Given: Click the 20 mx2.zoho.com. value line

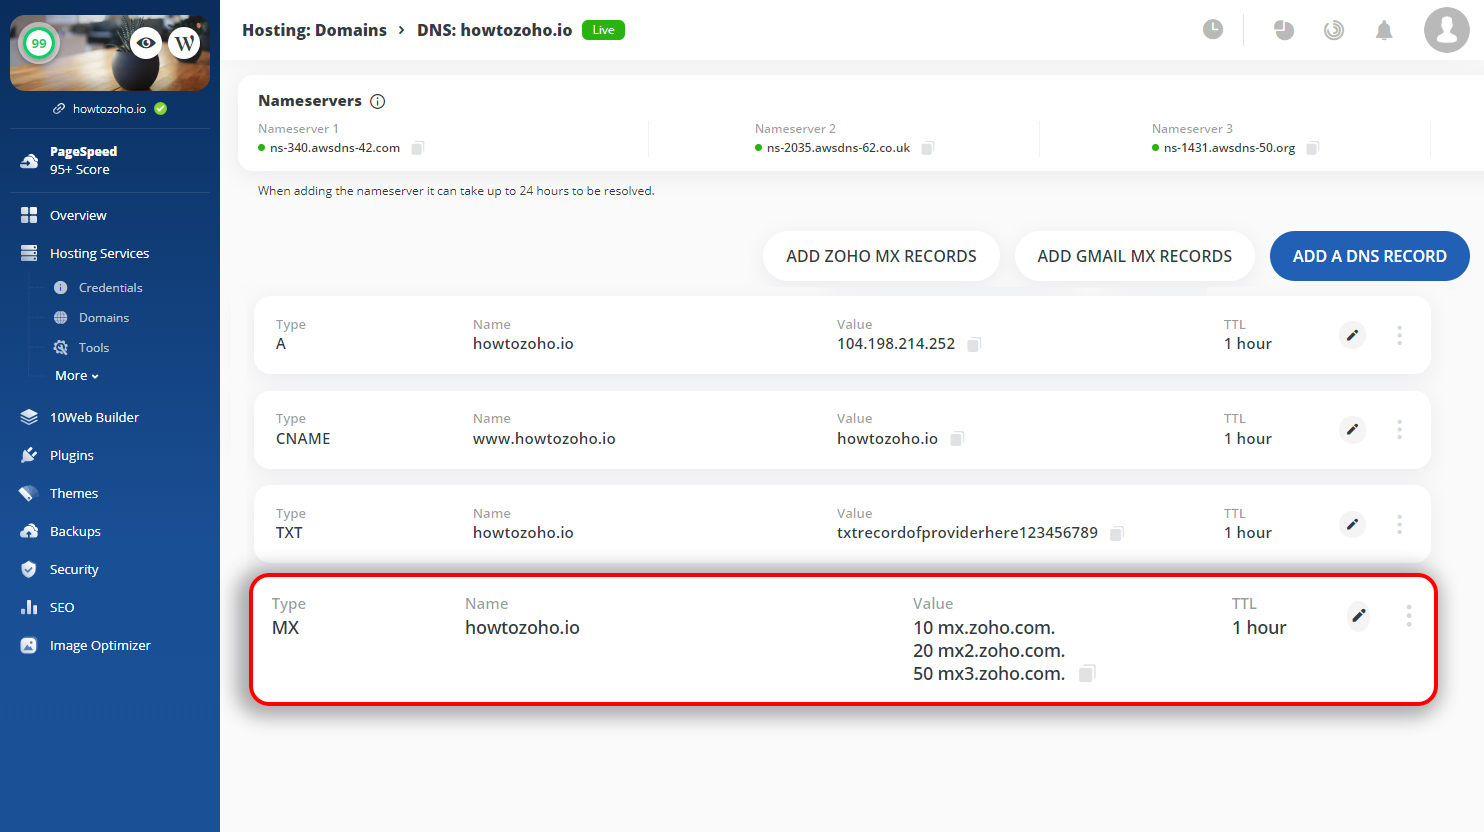Looking at the screenshot, I should tap(989, 651).
